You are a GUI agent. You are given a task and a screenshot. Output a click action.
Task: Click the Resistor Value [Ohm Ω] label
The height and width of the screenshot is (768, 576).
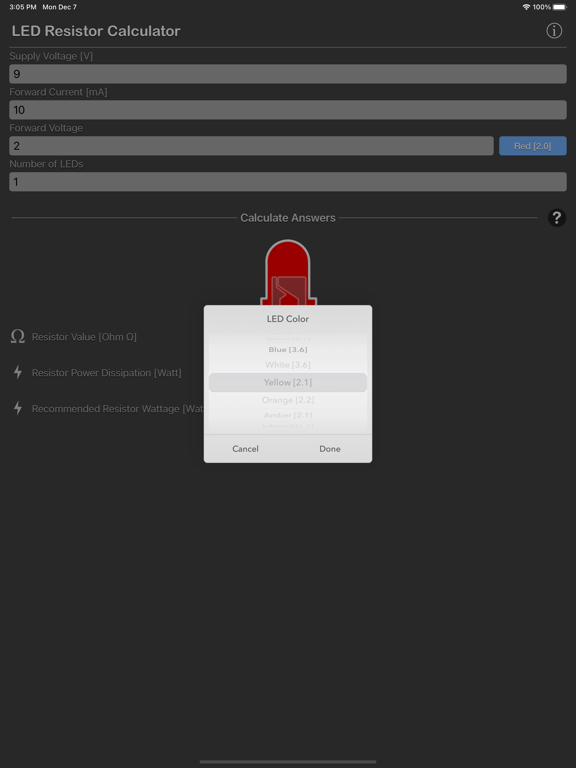84,337
